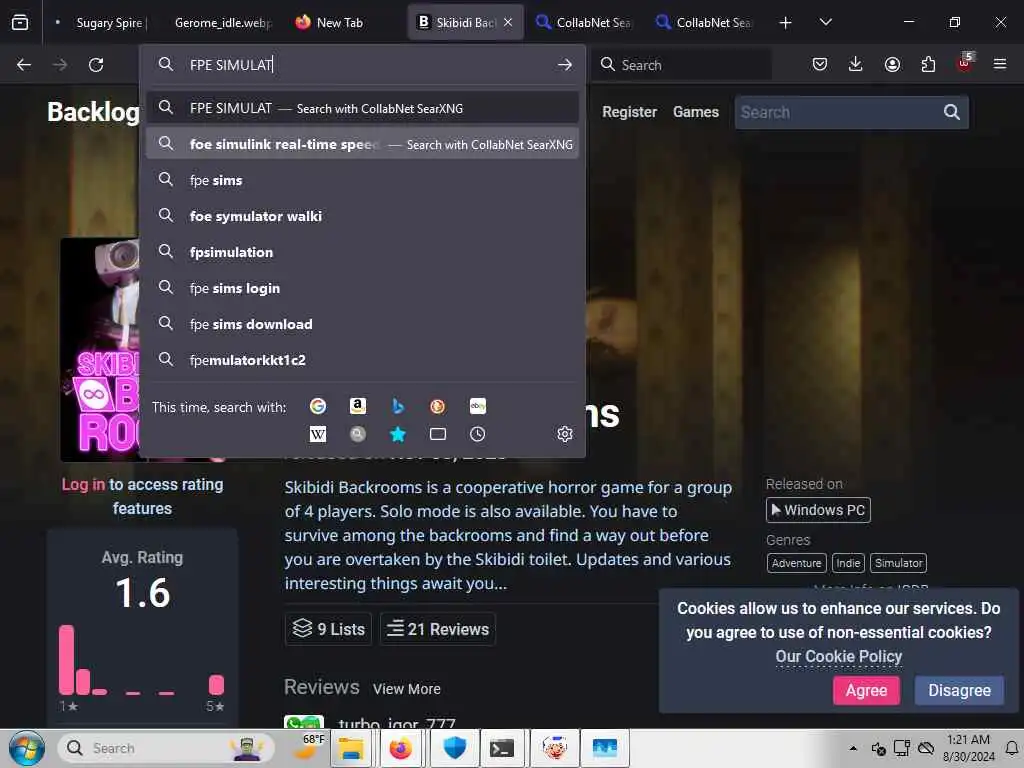Reload the page with the refresh icon
The height and width of the screenshot is (768, 1024).
click(x=96, y=65)
